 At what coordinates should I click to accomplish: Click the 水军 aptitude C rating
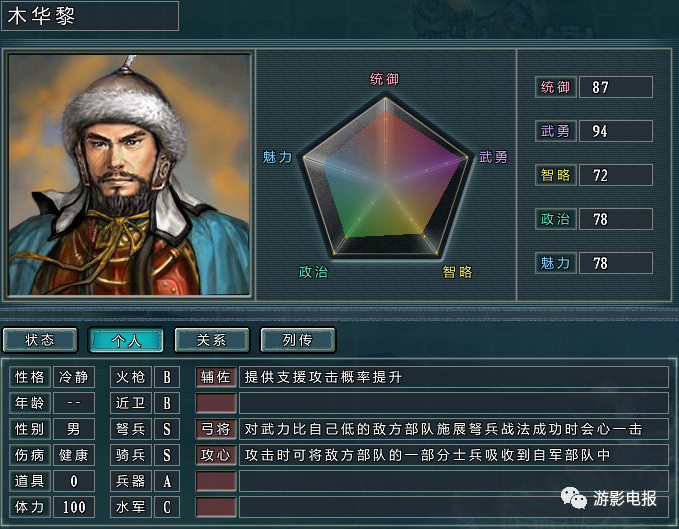pos(167,507)
